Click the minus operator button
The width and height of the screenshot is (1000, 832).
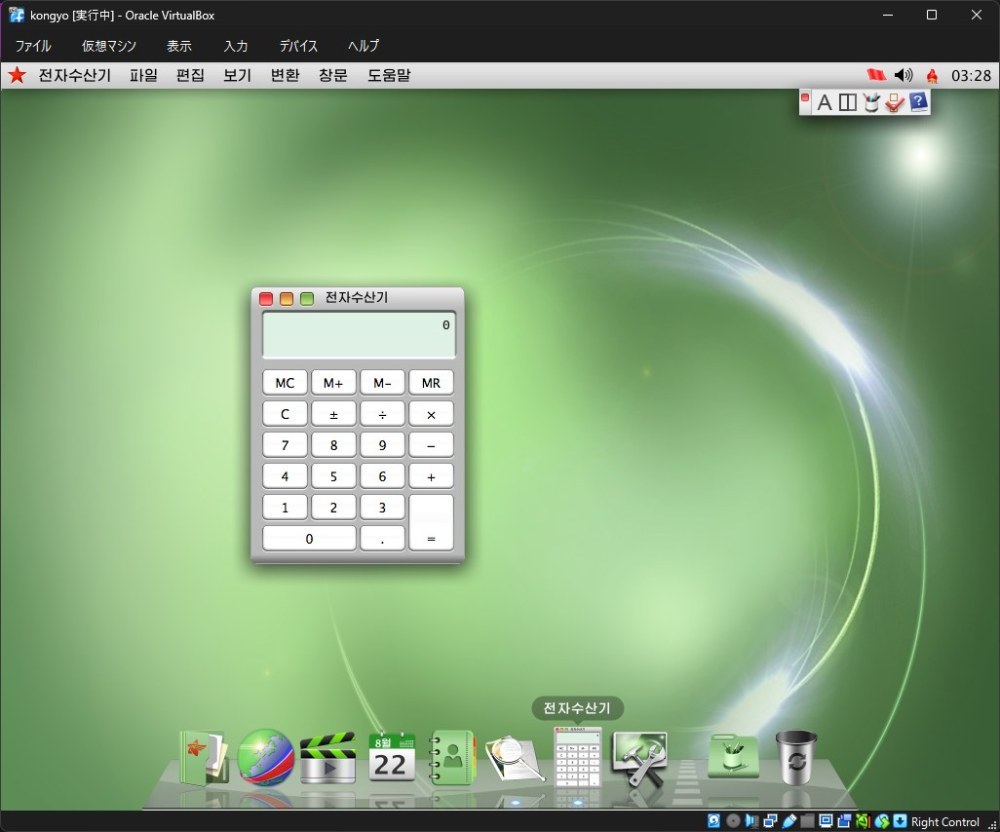431,445
